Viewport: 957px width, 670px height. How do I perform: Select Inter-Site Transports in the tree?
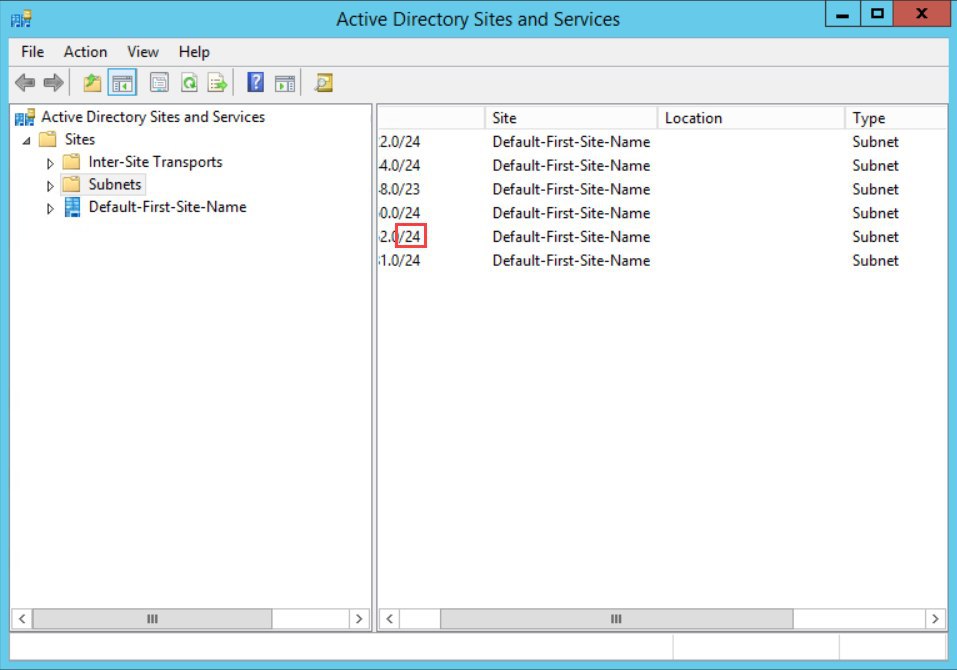pos(155,162)
